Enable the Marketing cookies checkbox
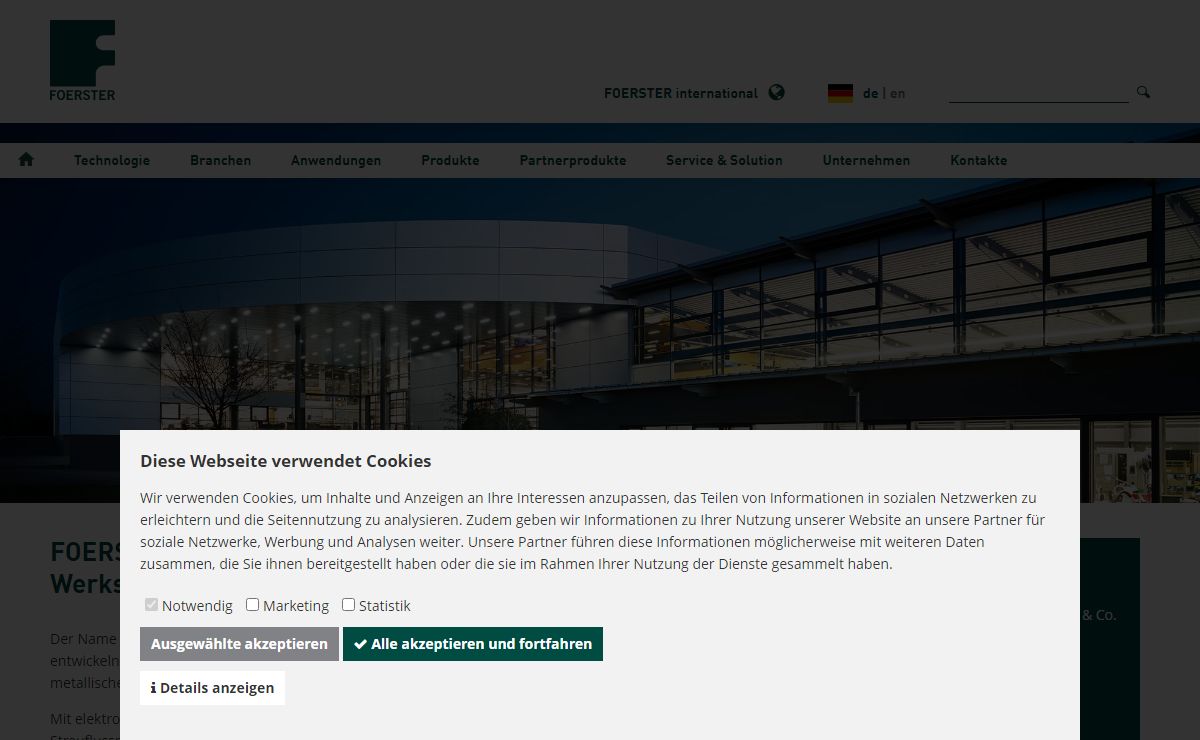 tap(253, 605)
